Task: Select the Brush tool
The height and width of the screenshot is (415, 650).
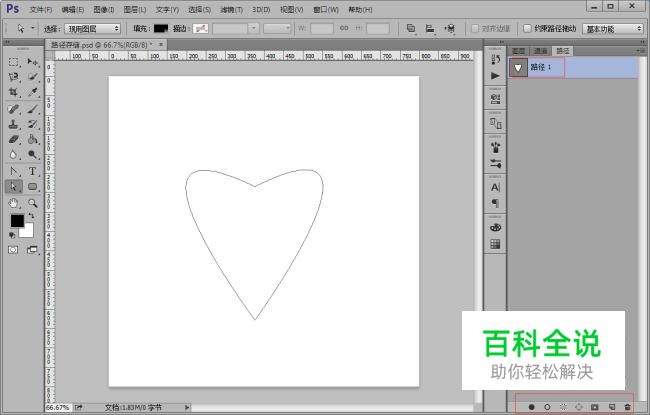Action: tap(32, 109)
